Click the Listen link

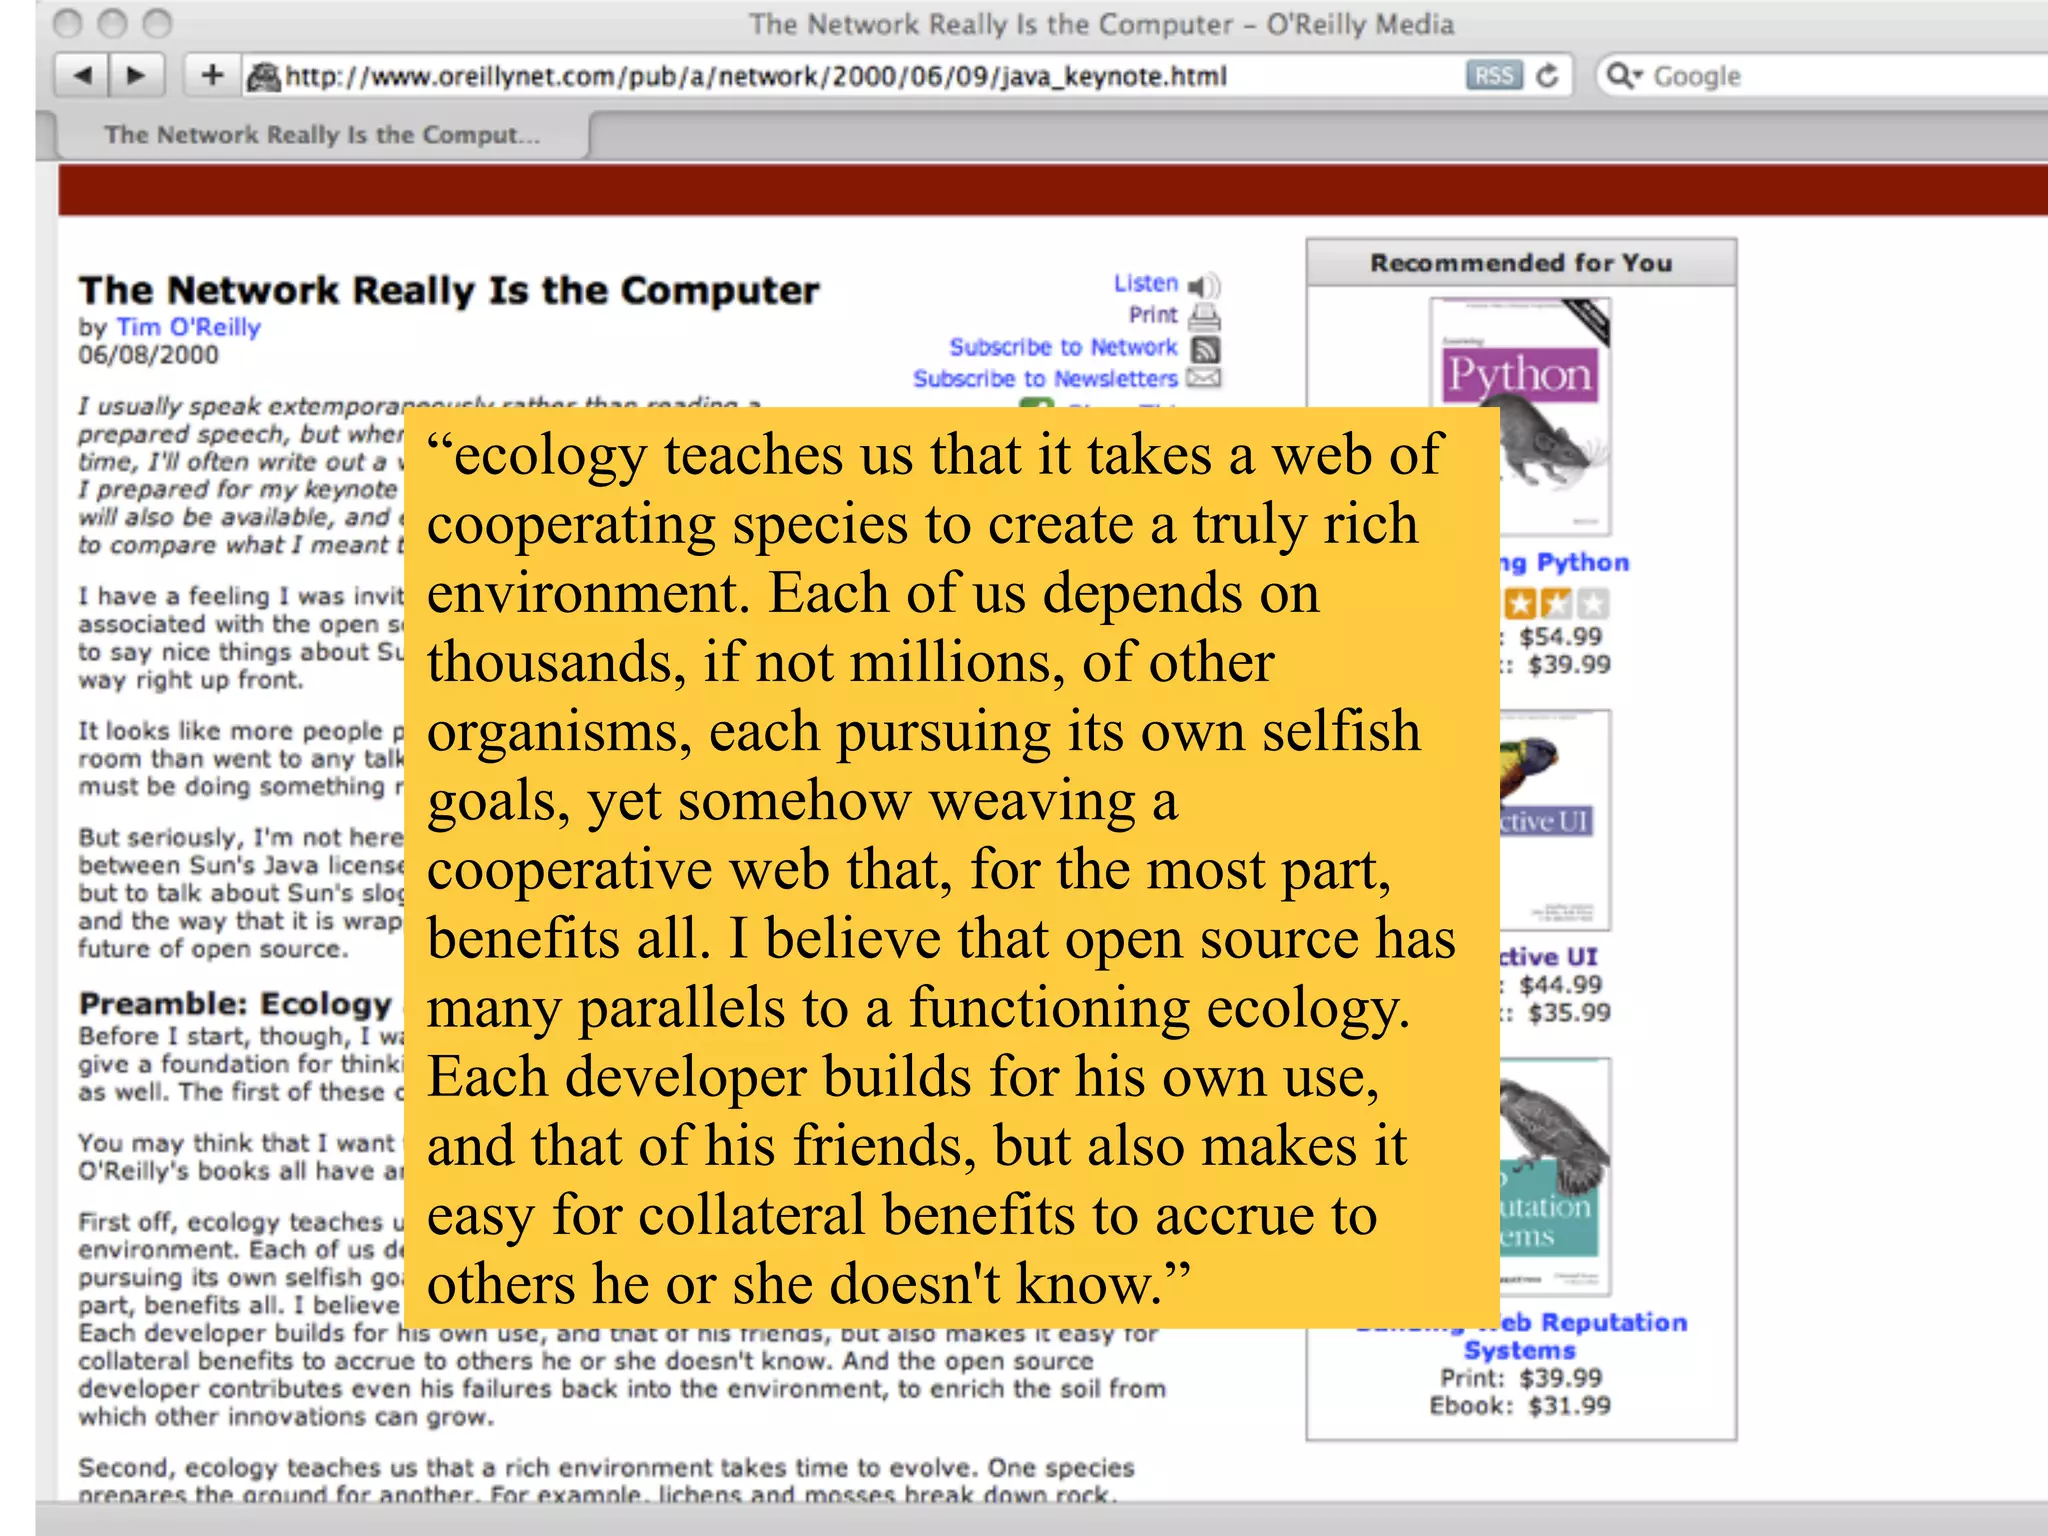pyautogui.click(x=1146, y=283)
